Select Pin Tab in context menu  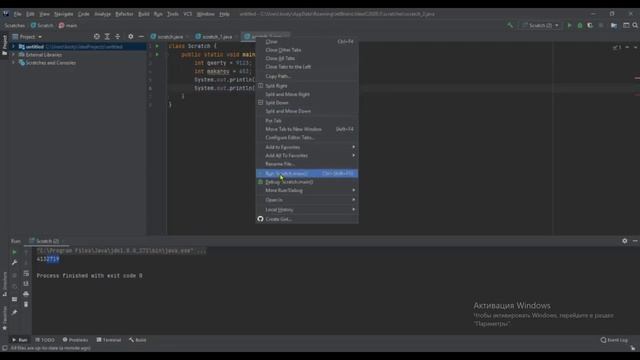(x=307, y=121)
